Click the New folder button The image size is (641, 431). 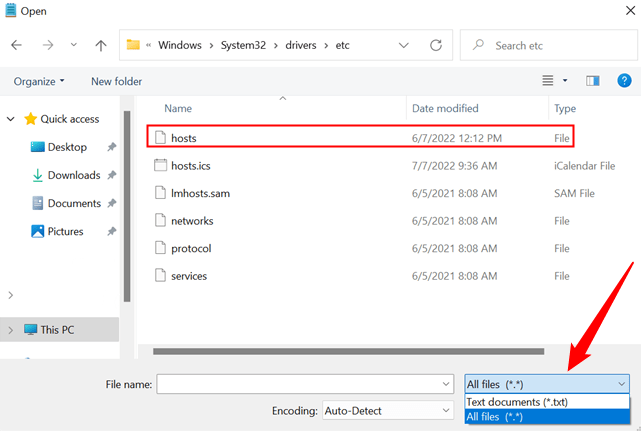pyautogui.click(x=116, y=81)
